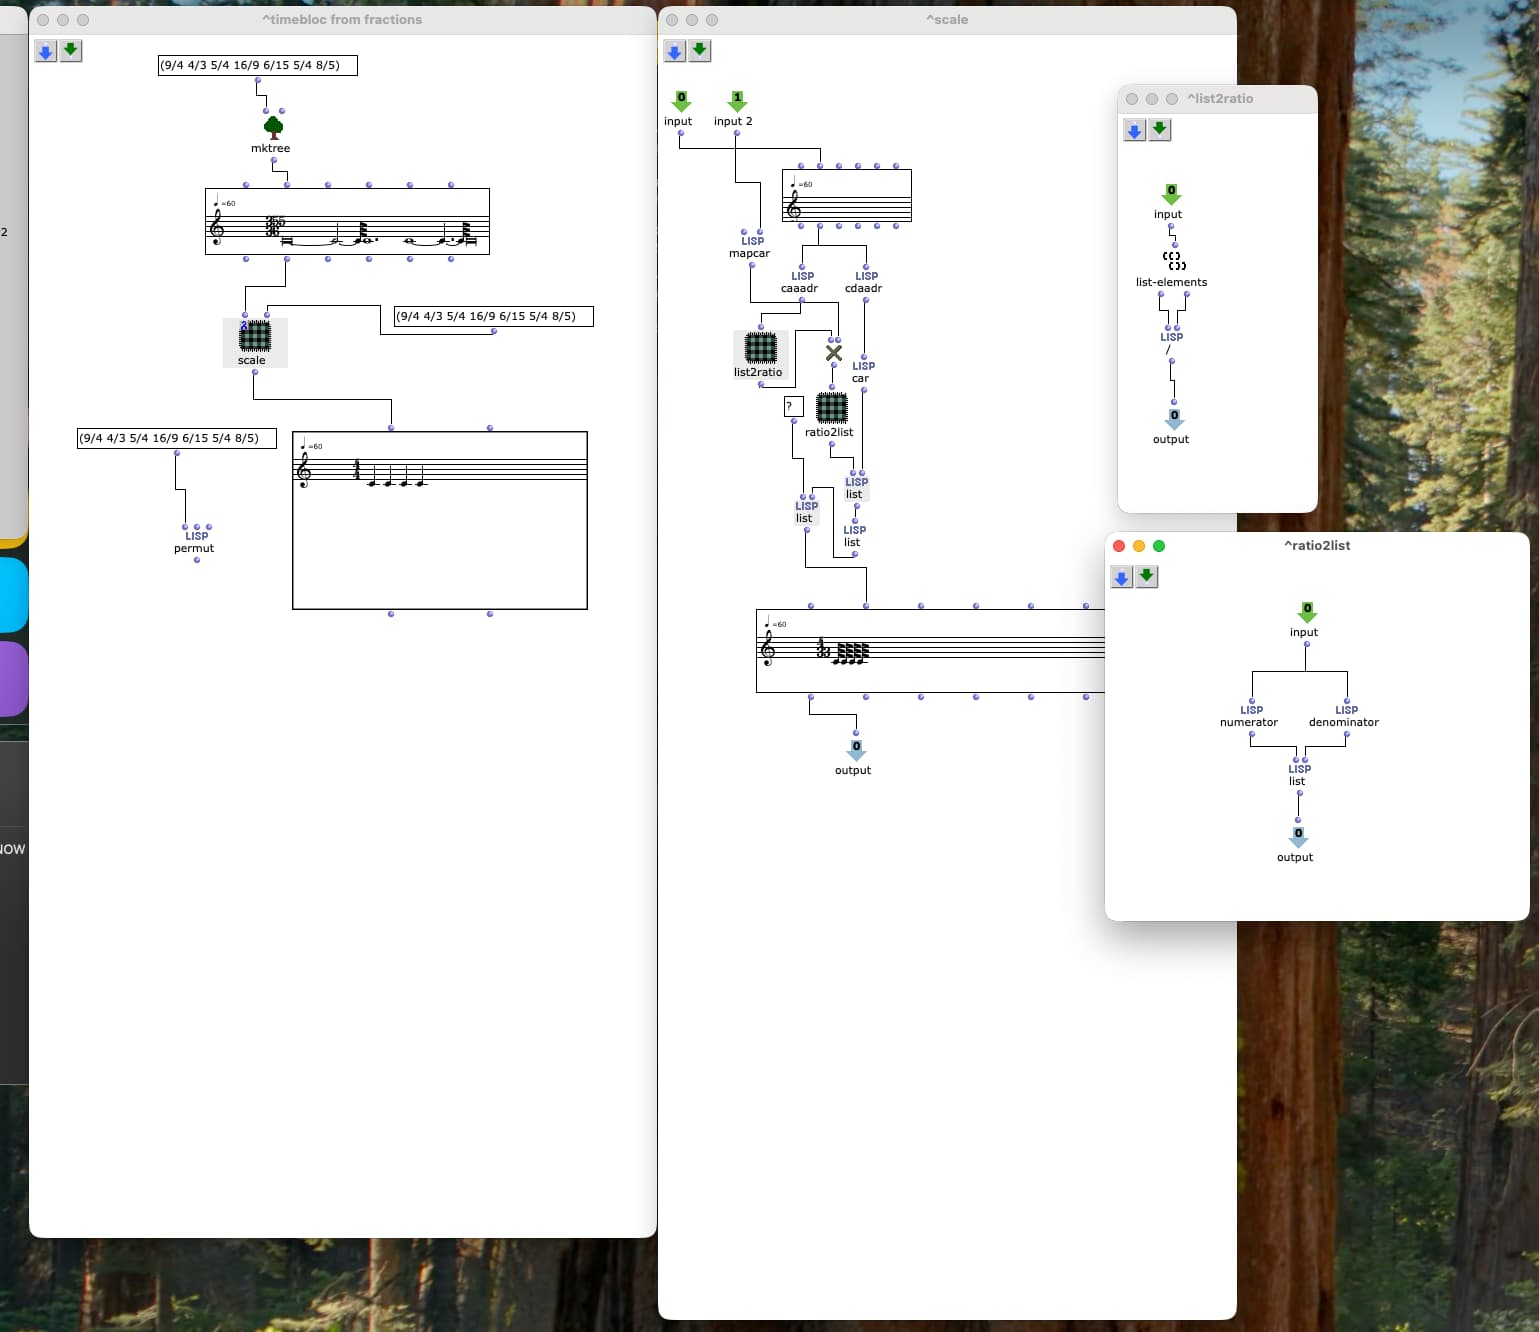The height and width of the screenshot is (1332, 1539).
Task: Click the multiplication X box in scale patch
Action: pos(834,353)
